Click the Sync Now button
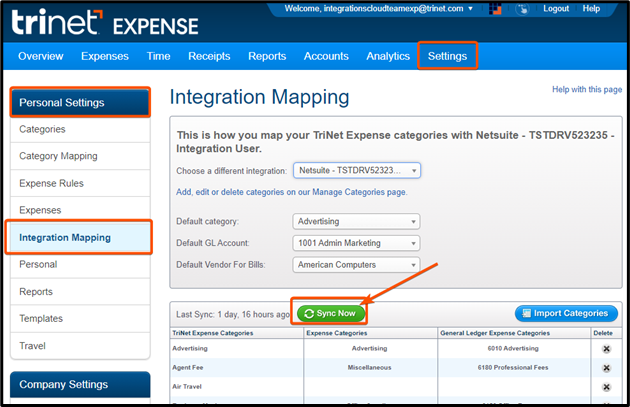Screen dimensions: 630x407 tap(331, 313)
